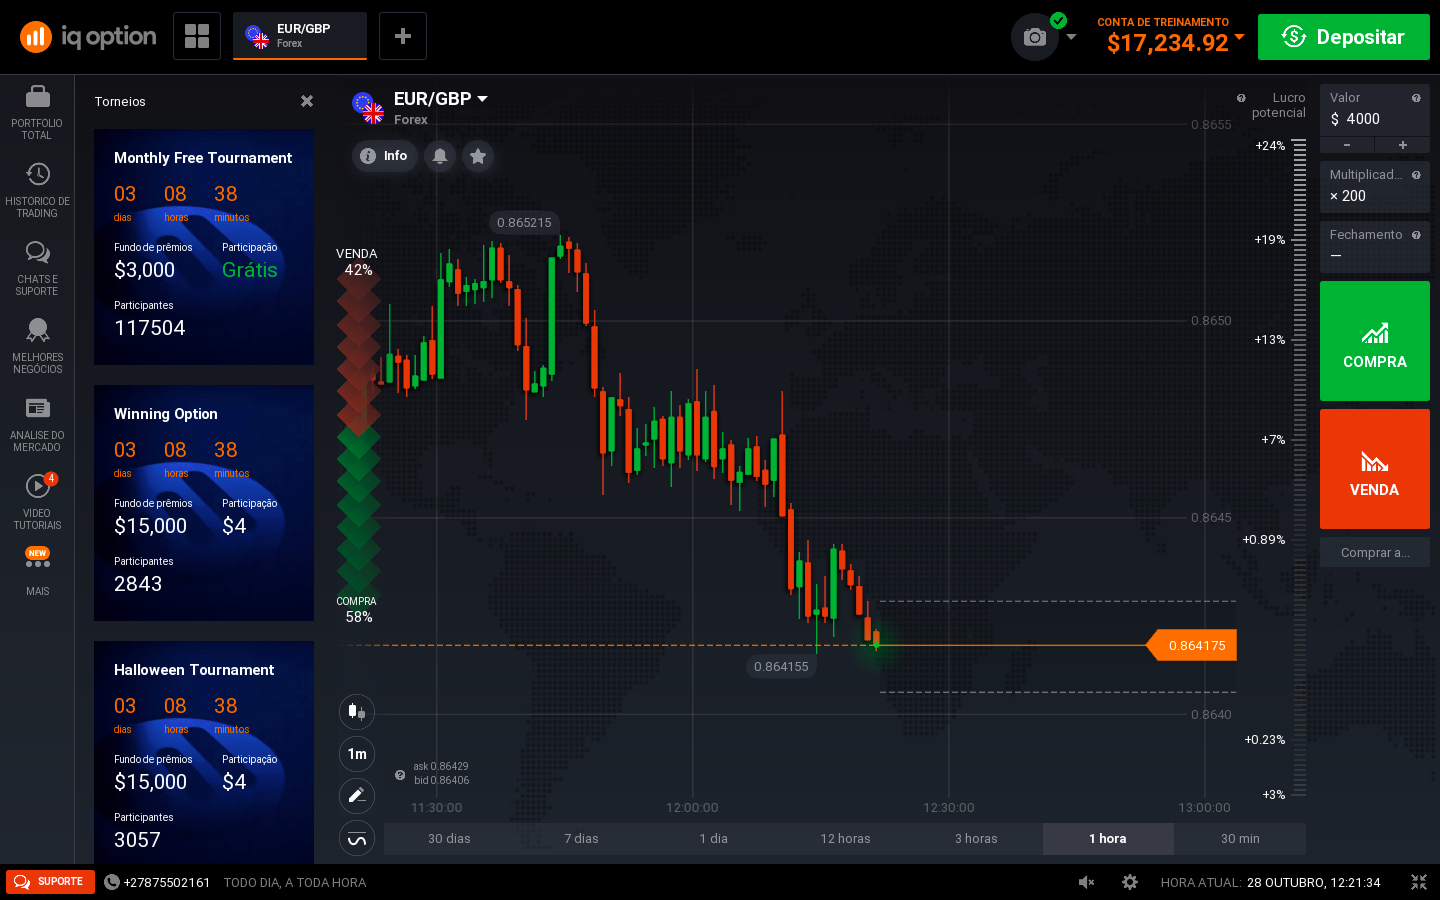The image size is (1440, 900).
Task: Open the drawing tools pencil icon
Action: [357, 796]
